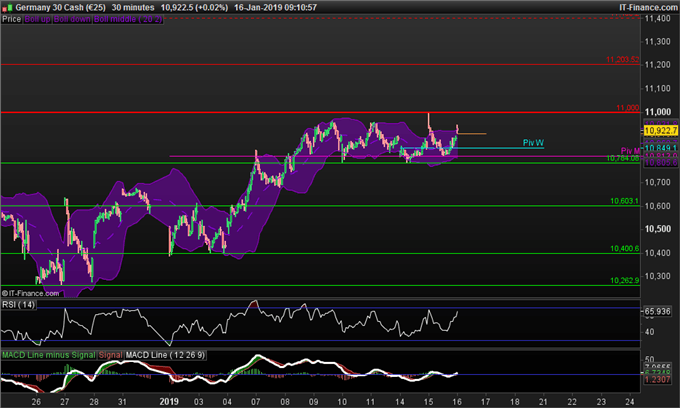Click the 16-Jan-2019 09:10:57 timestamp
This screenshot has width=680, height=408.
[x=275, y=7]
